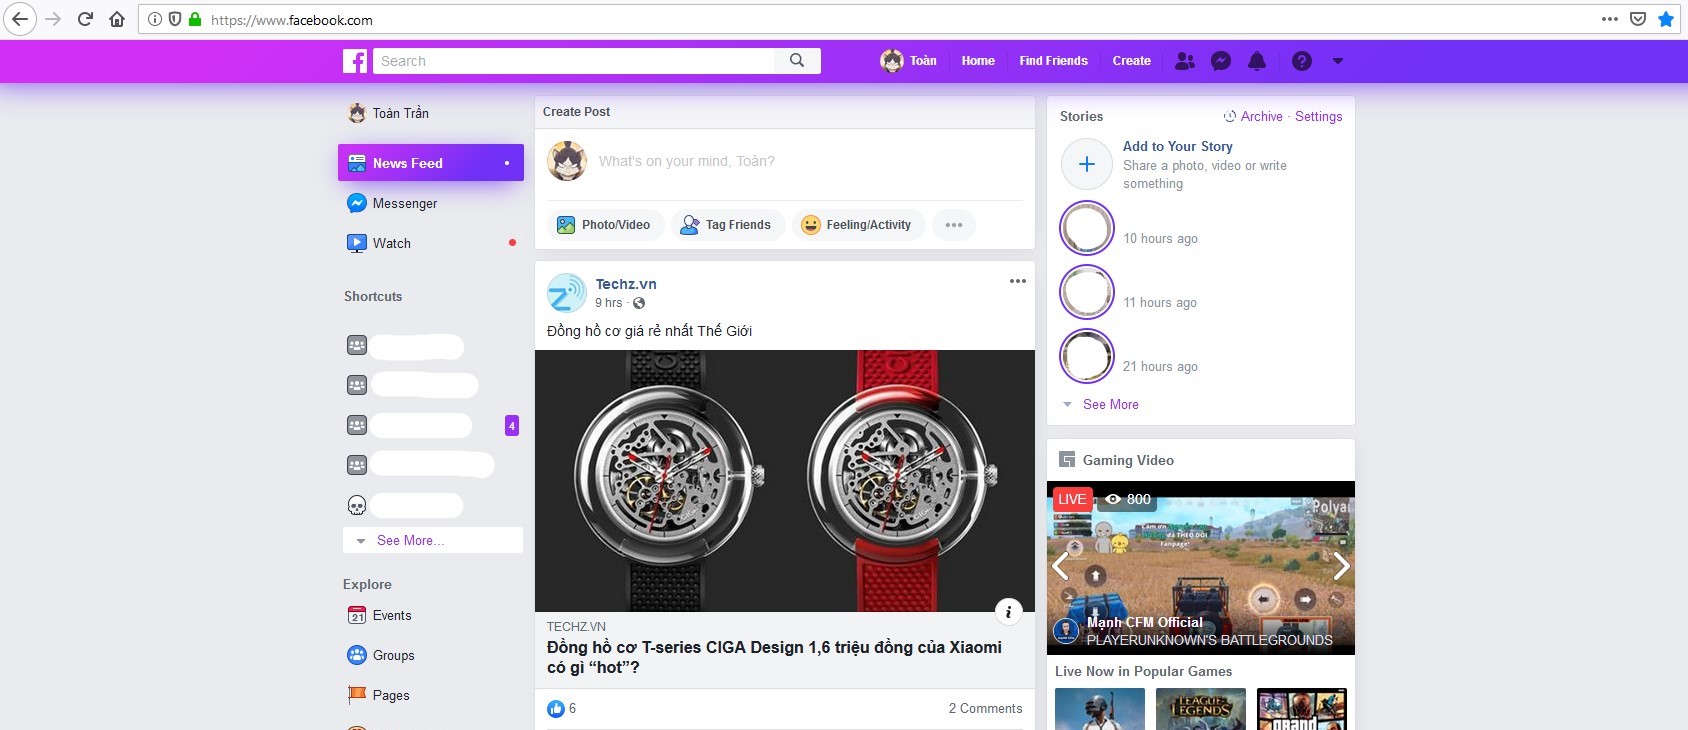Click the link info icon
This screenshot has width=1688, height=730.
1009,612
